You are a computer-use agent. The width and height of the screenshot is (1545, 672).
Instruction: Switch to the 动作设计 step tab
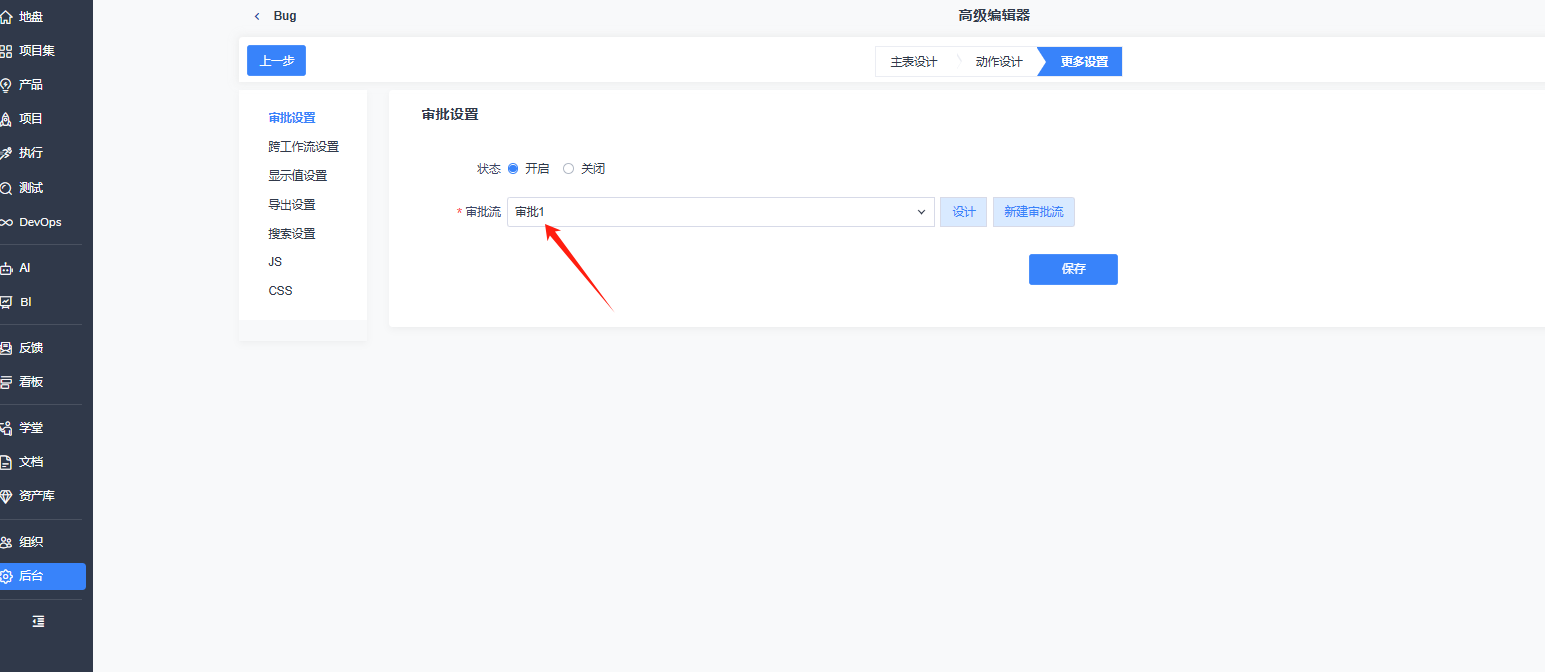[999, 62]
